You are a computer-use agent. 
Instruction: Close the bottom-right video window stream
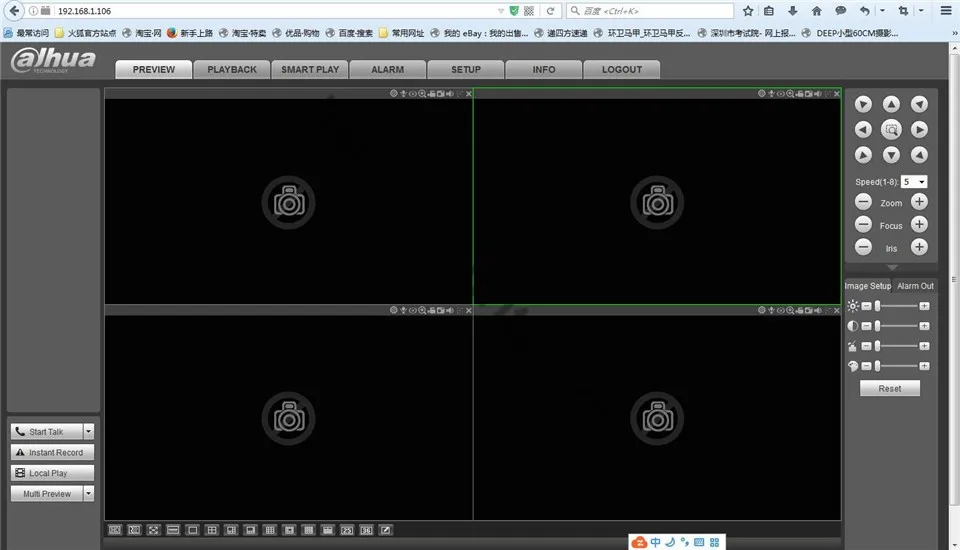click(837, 311)
